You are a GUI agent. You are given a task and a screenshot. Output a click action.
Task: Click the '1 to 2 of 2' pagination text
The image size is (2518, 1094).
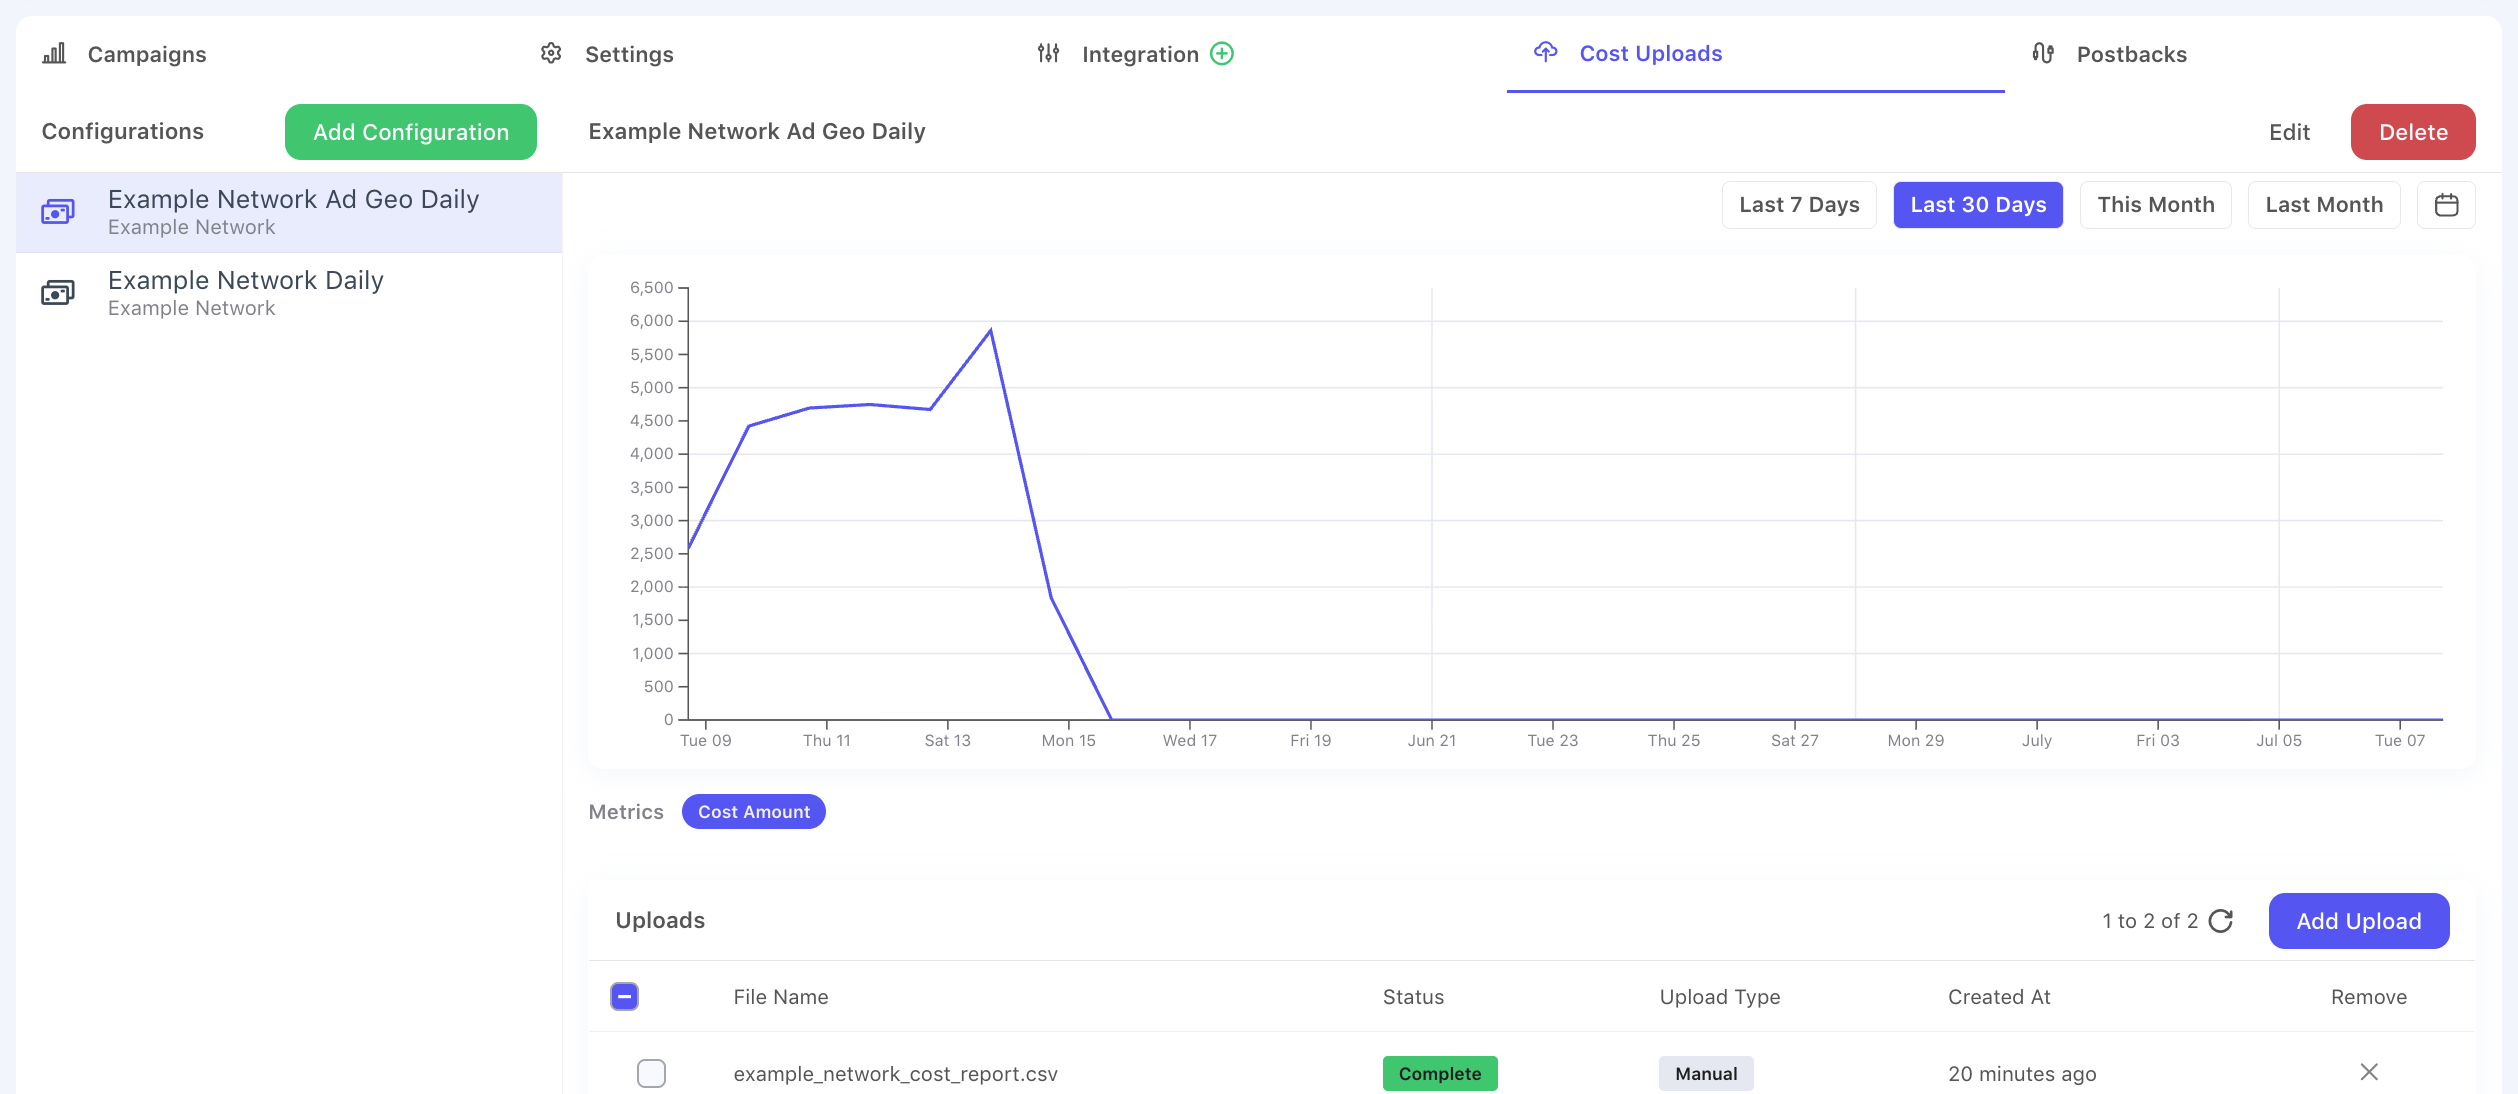(x=2150, y=921)
